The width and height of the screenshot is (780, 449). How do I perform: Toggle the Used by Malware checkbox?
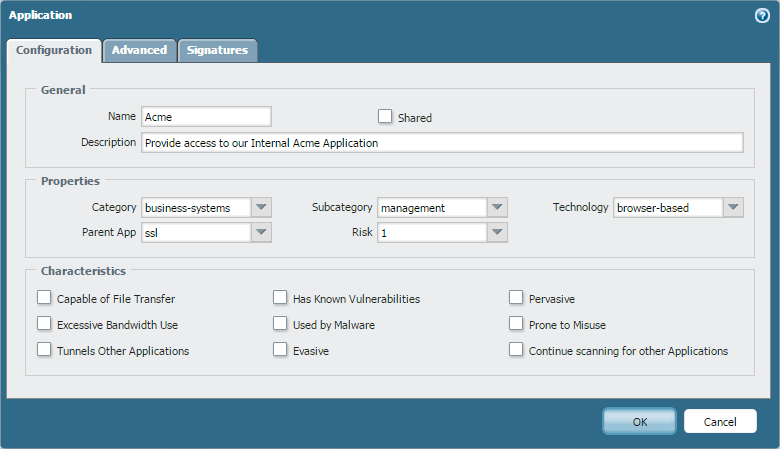click(280, 324)
